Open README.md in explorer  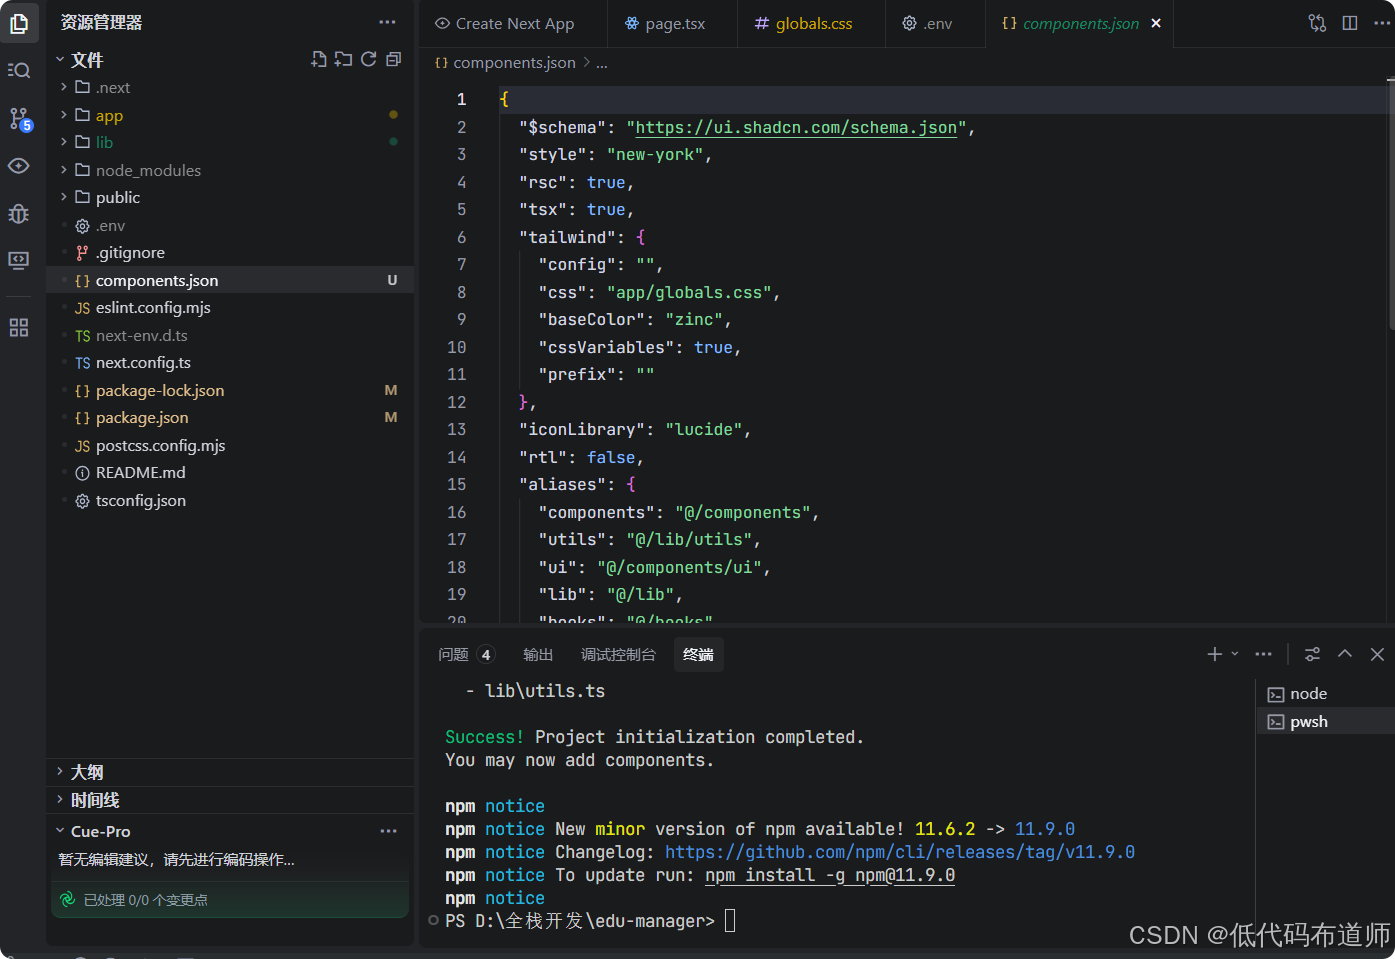tap(230, 473)
